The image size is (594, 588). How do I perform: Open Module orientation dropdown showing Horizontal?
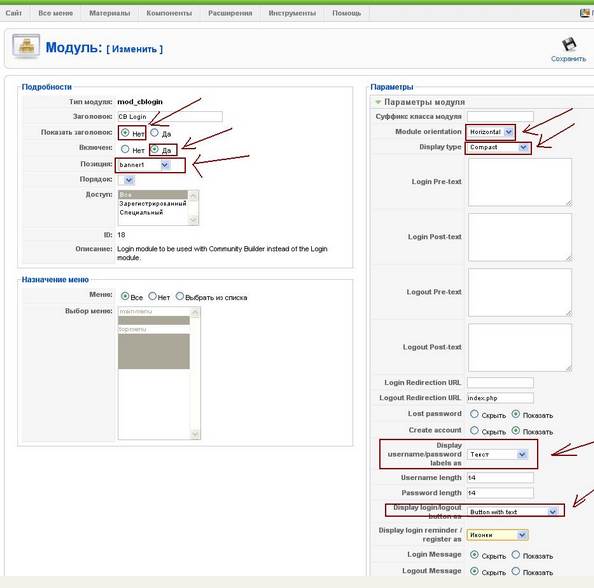(x=491, y=132)
